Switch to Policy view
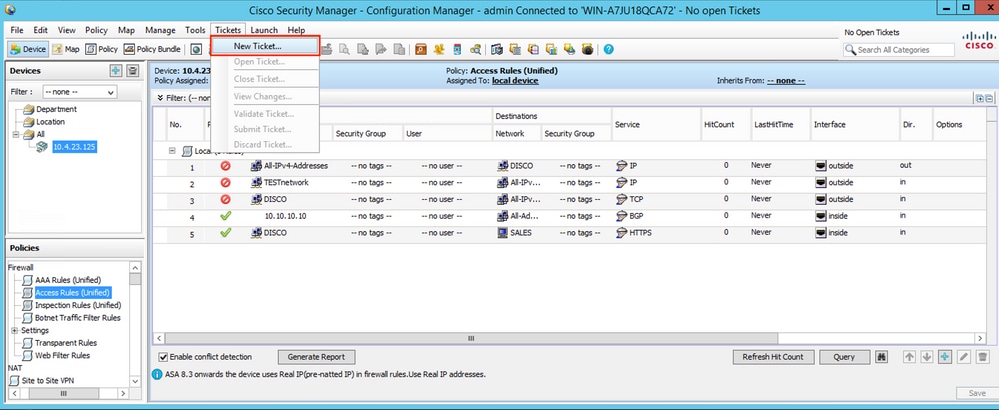This screenshot has width=999, height=410. click(x=102, y=49)
